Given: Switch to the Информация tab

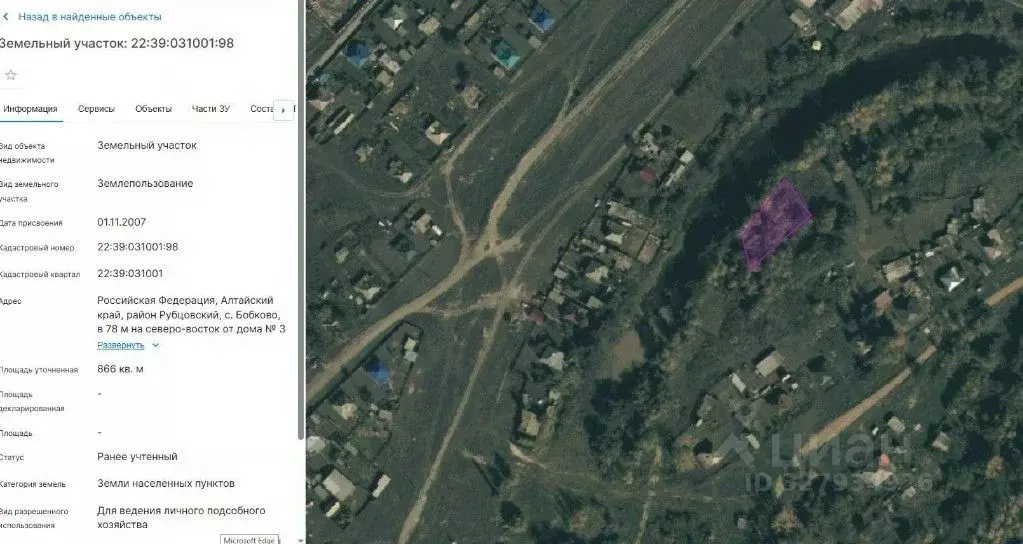Looking at the screenshot, I should pyautogui.click(x=30, y=109).
